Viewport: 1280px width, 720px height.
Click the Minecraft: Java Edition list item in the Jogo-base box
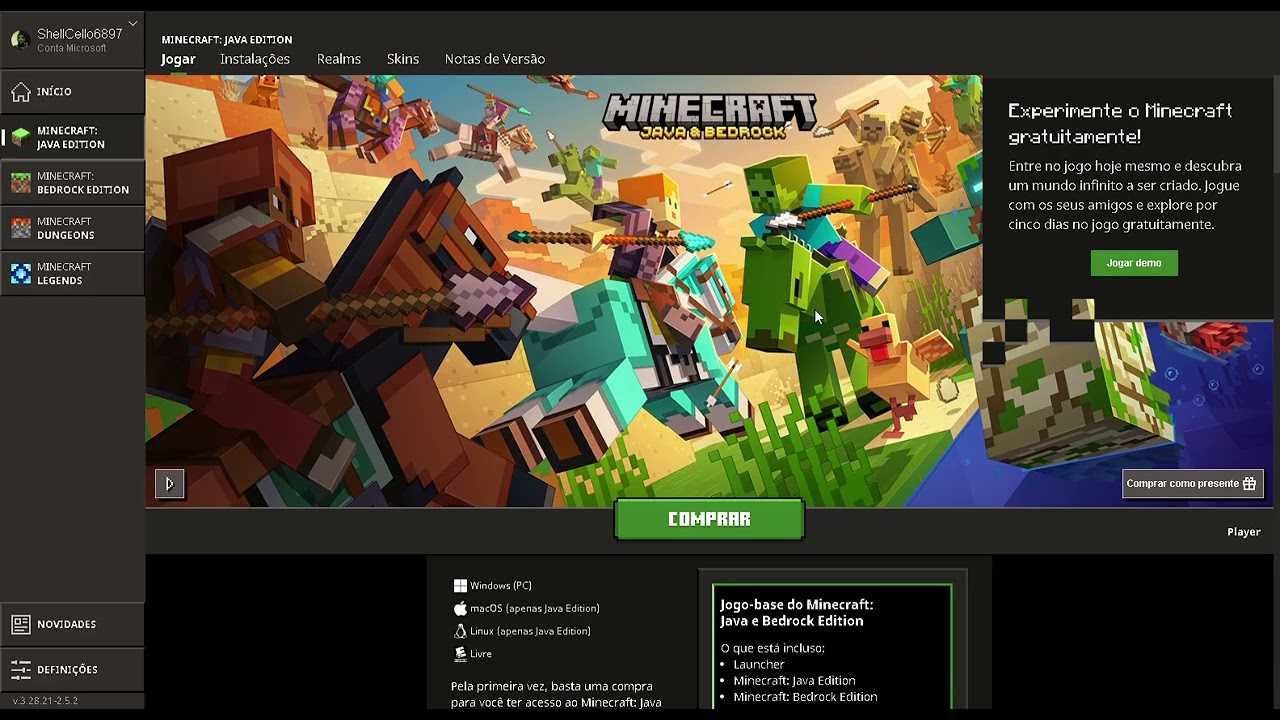(x=794, y=681)
